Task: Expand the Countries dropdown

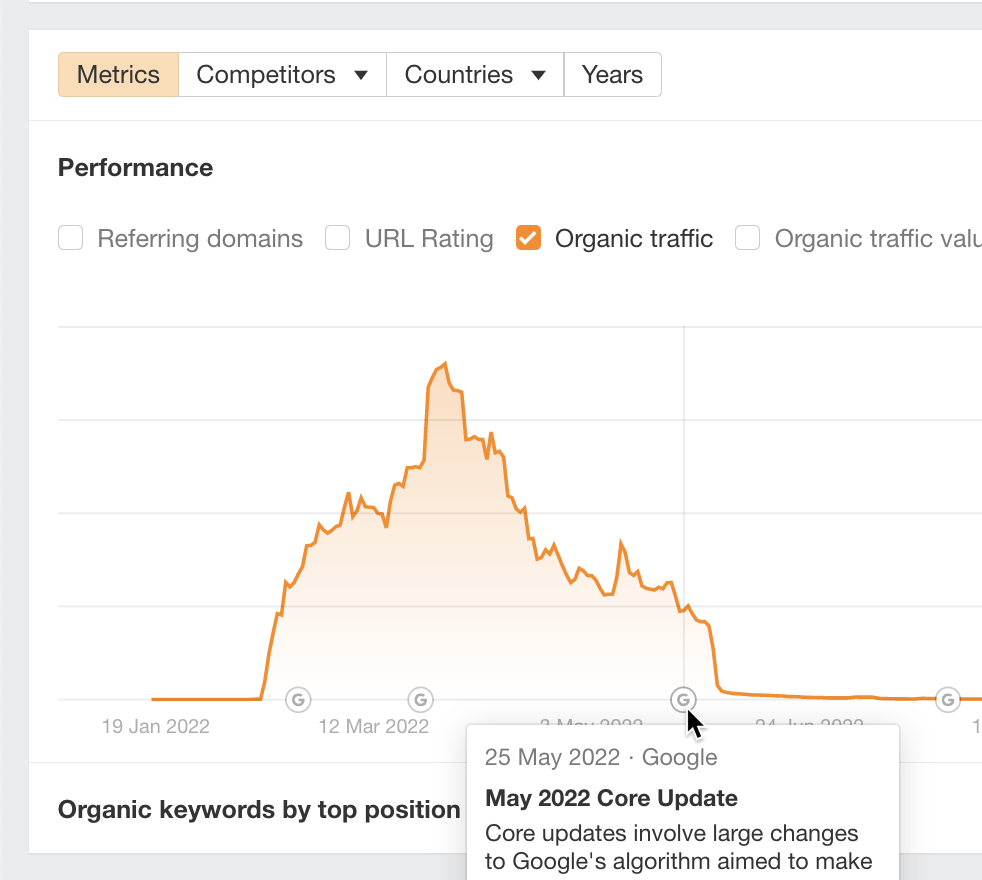Action: coord(475,75)
